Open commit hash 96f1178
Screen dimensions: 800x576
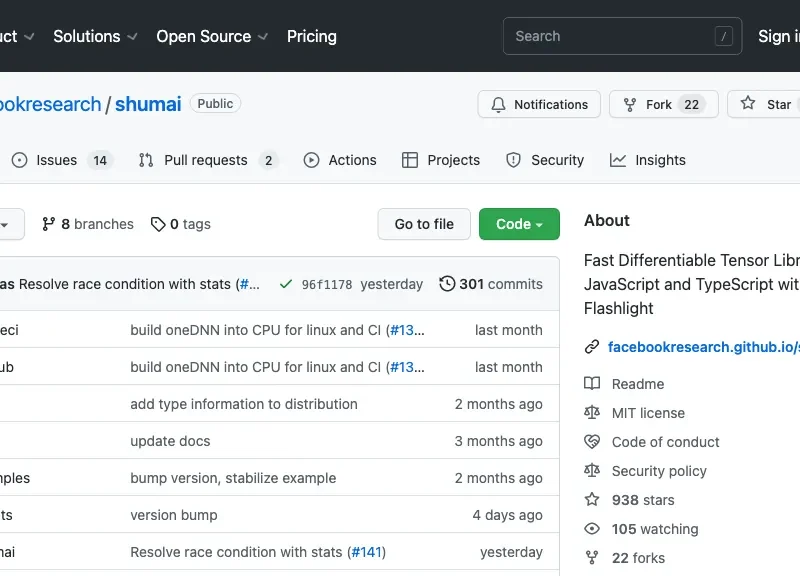pos(327,284)
